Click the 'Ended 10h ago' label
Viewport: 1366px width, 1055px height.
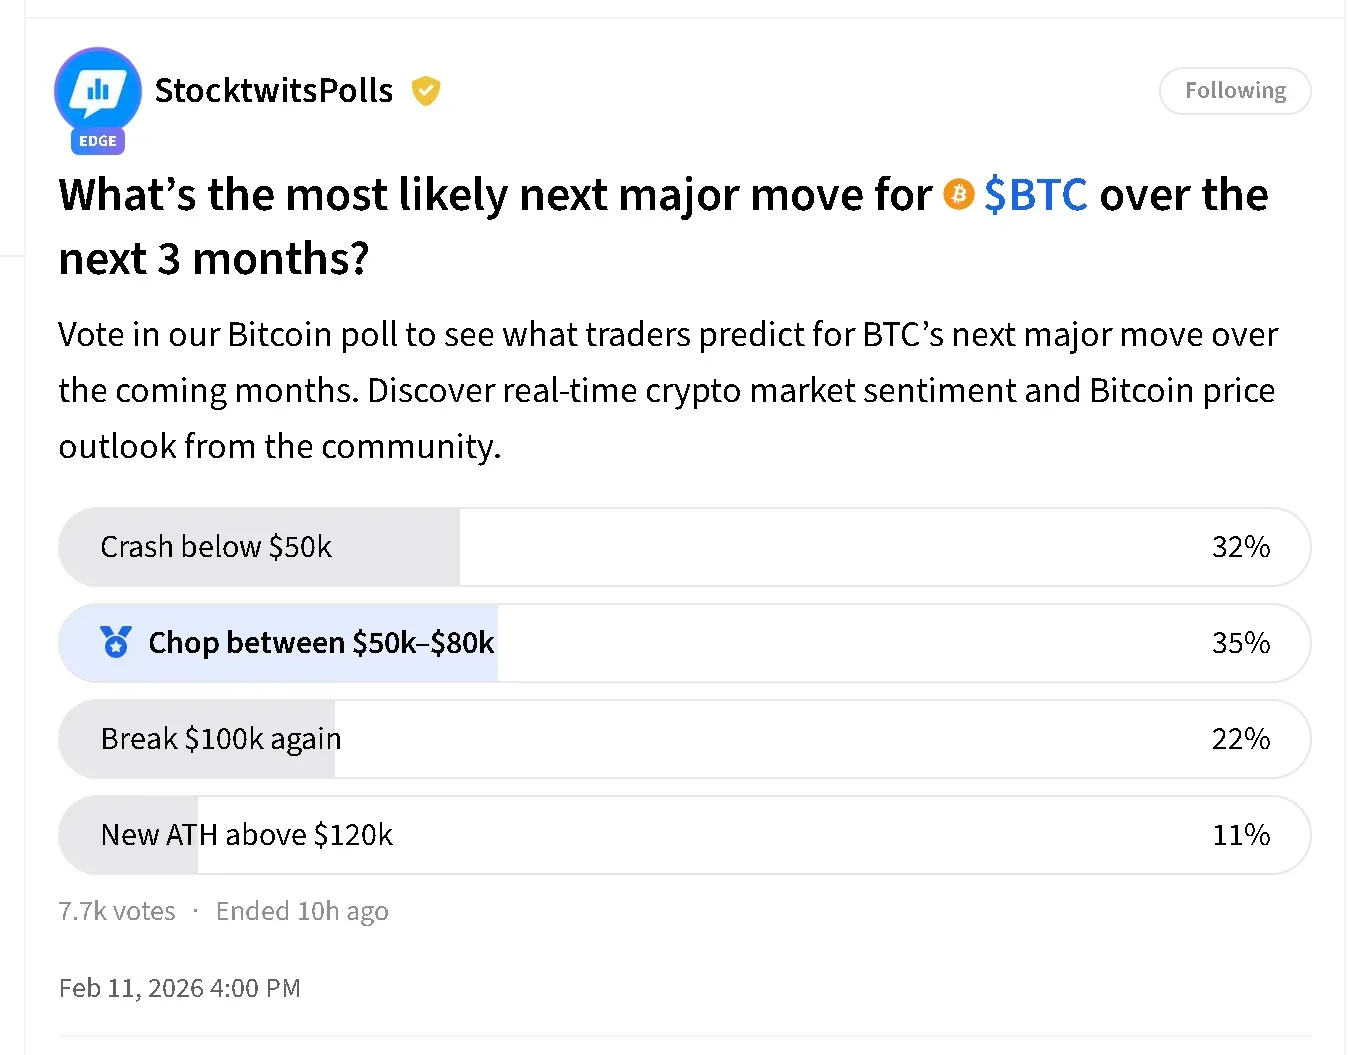(x=302, y=911)
